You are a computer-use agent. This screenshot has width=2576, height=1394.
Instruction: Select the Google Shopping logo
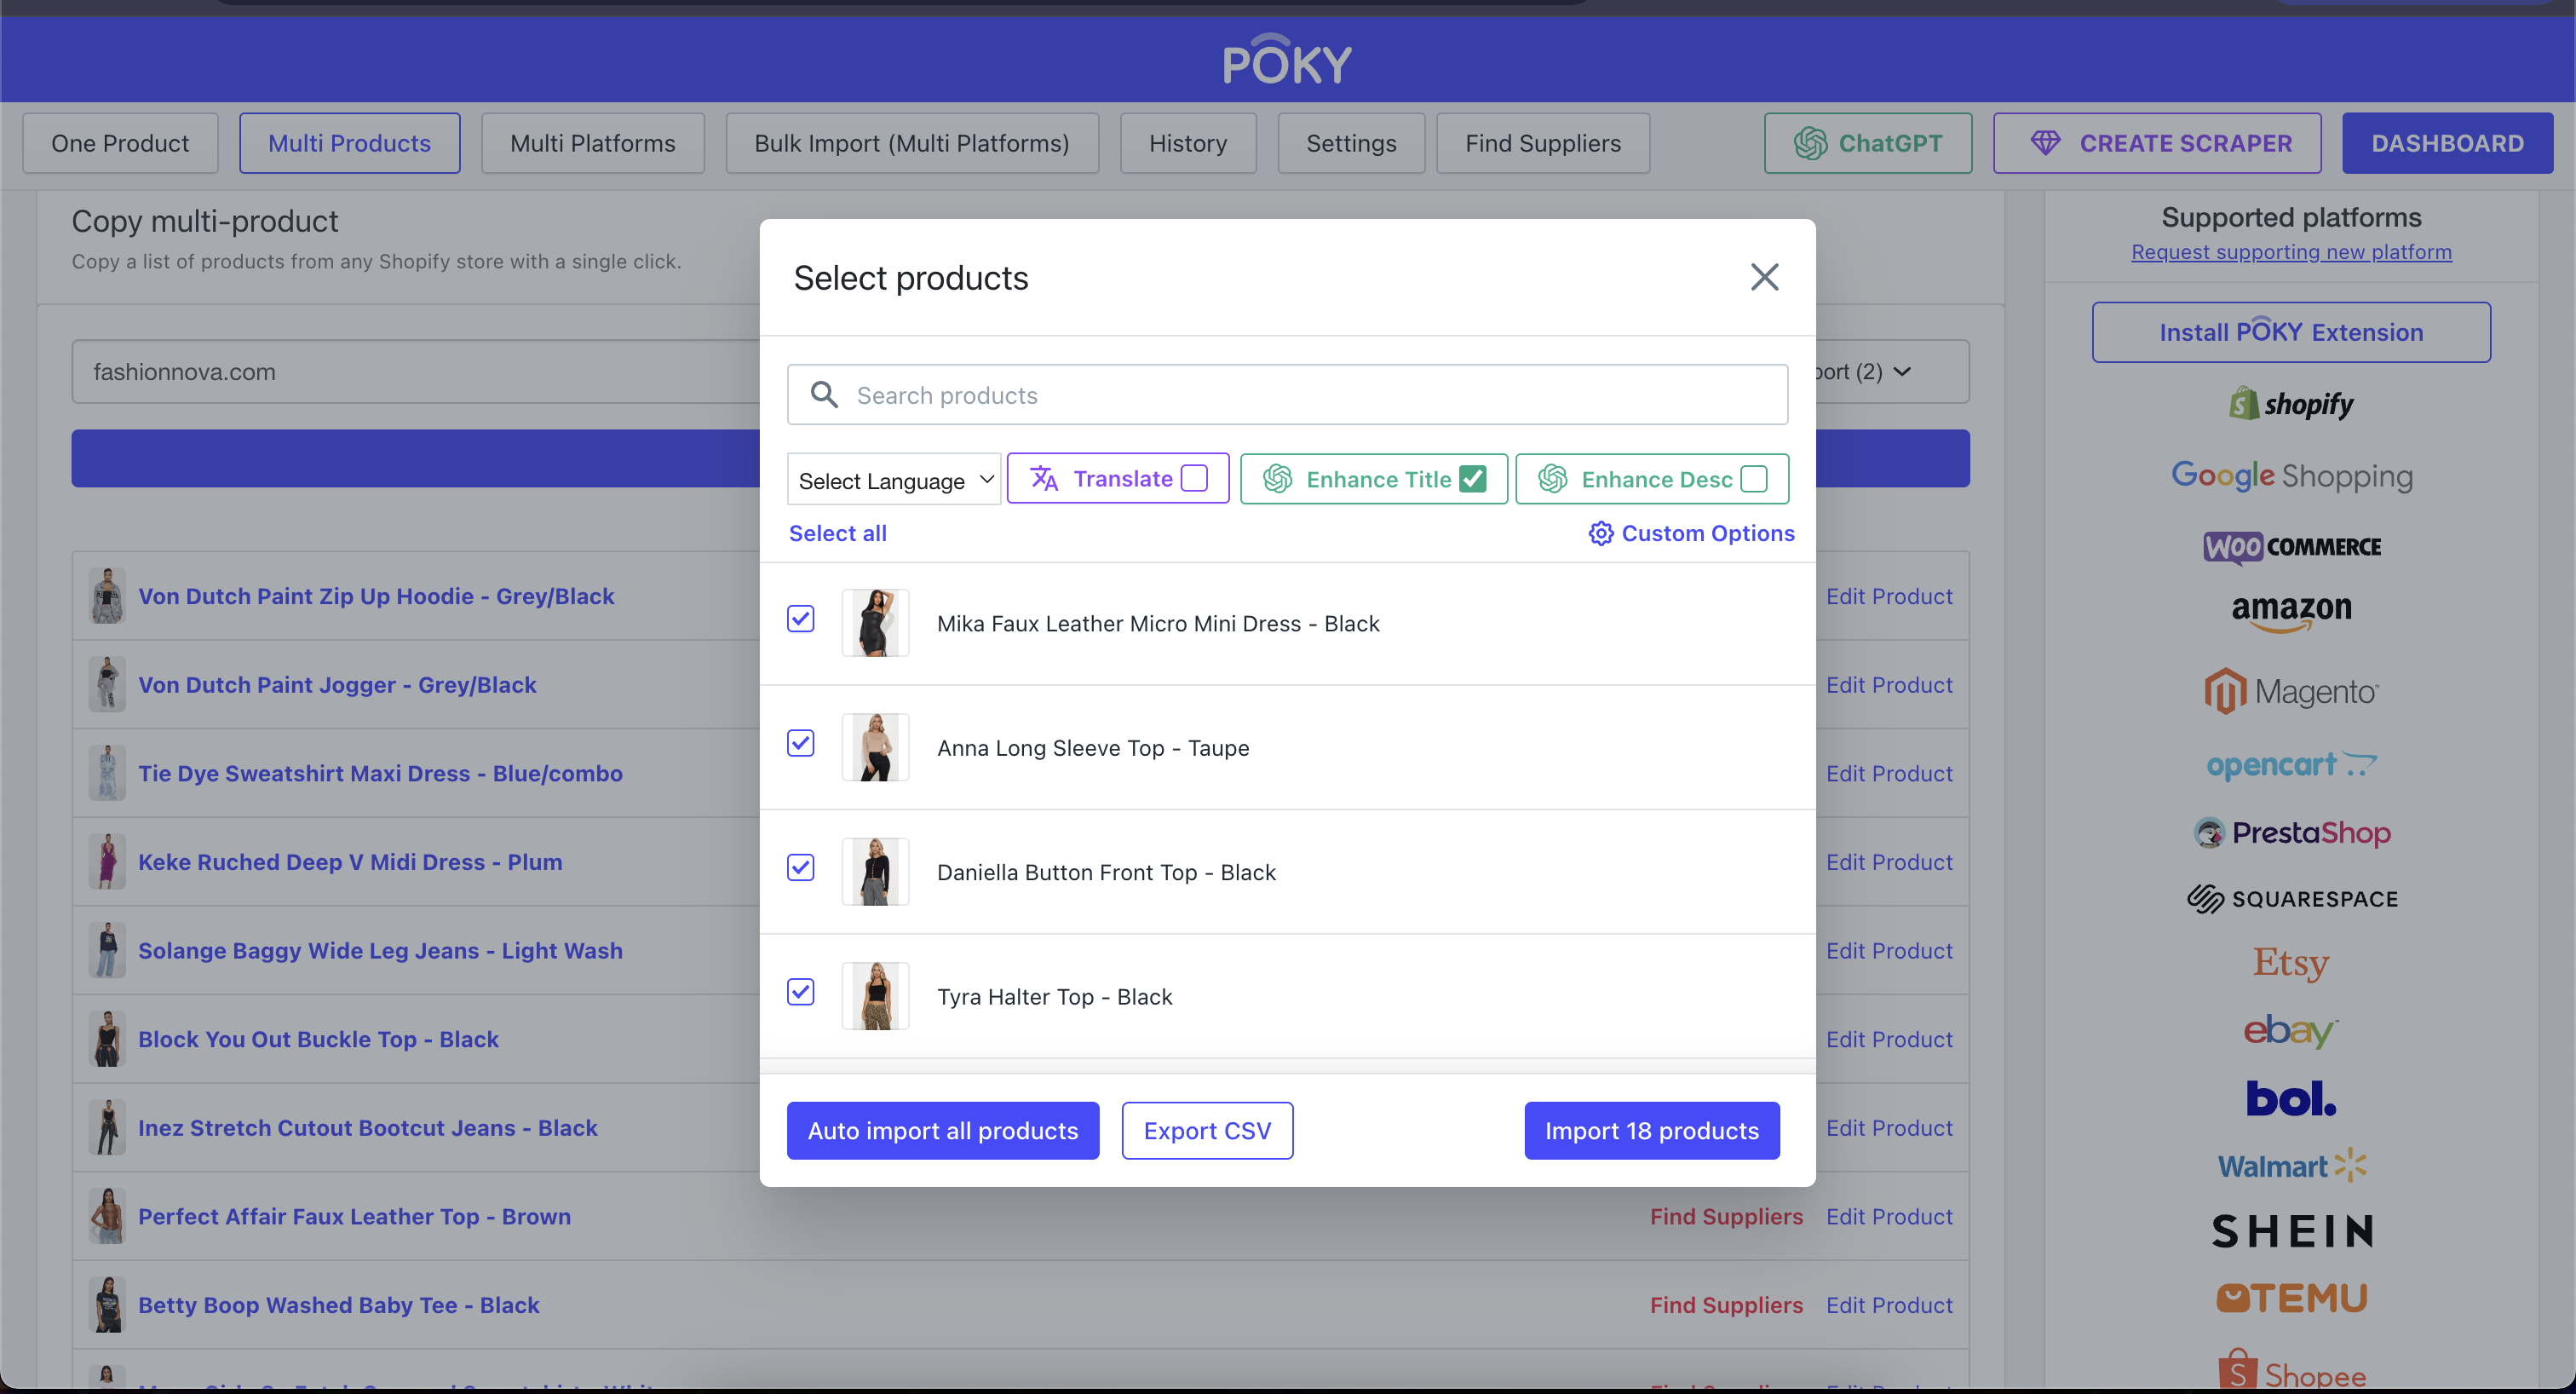click(2291, 476)
